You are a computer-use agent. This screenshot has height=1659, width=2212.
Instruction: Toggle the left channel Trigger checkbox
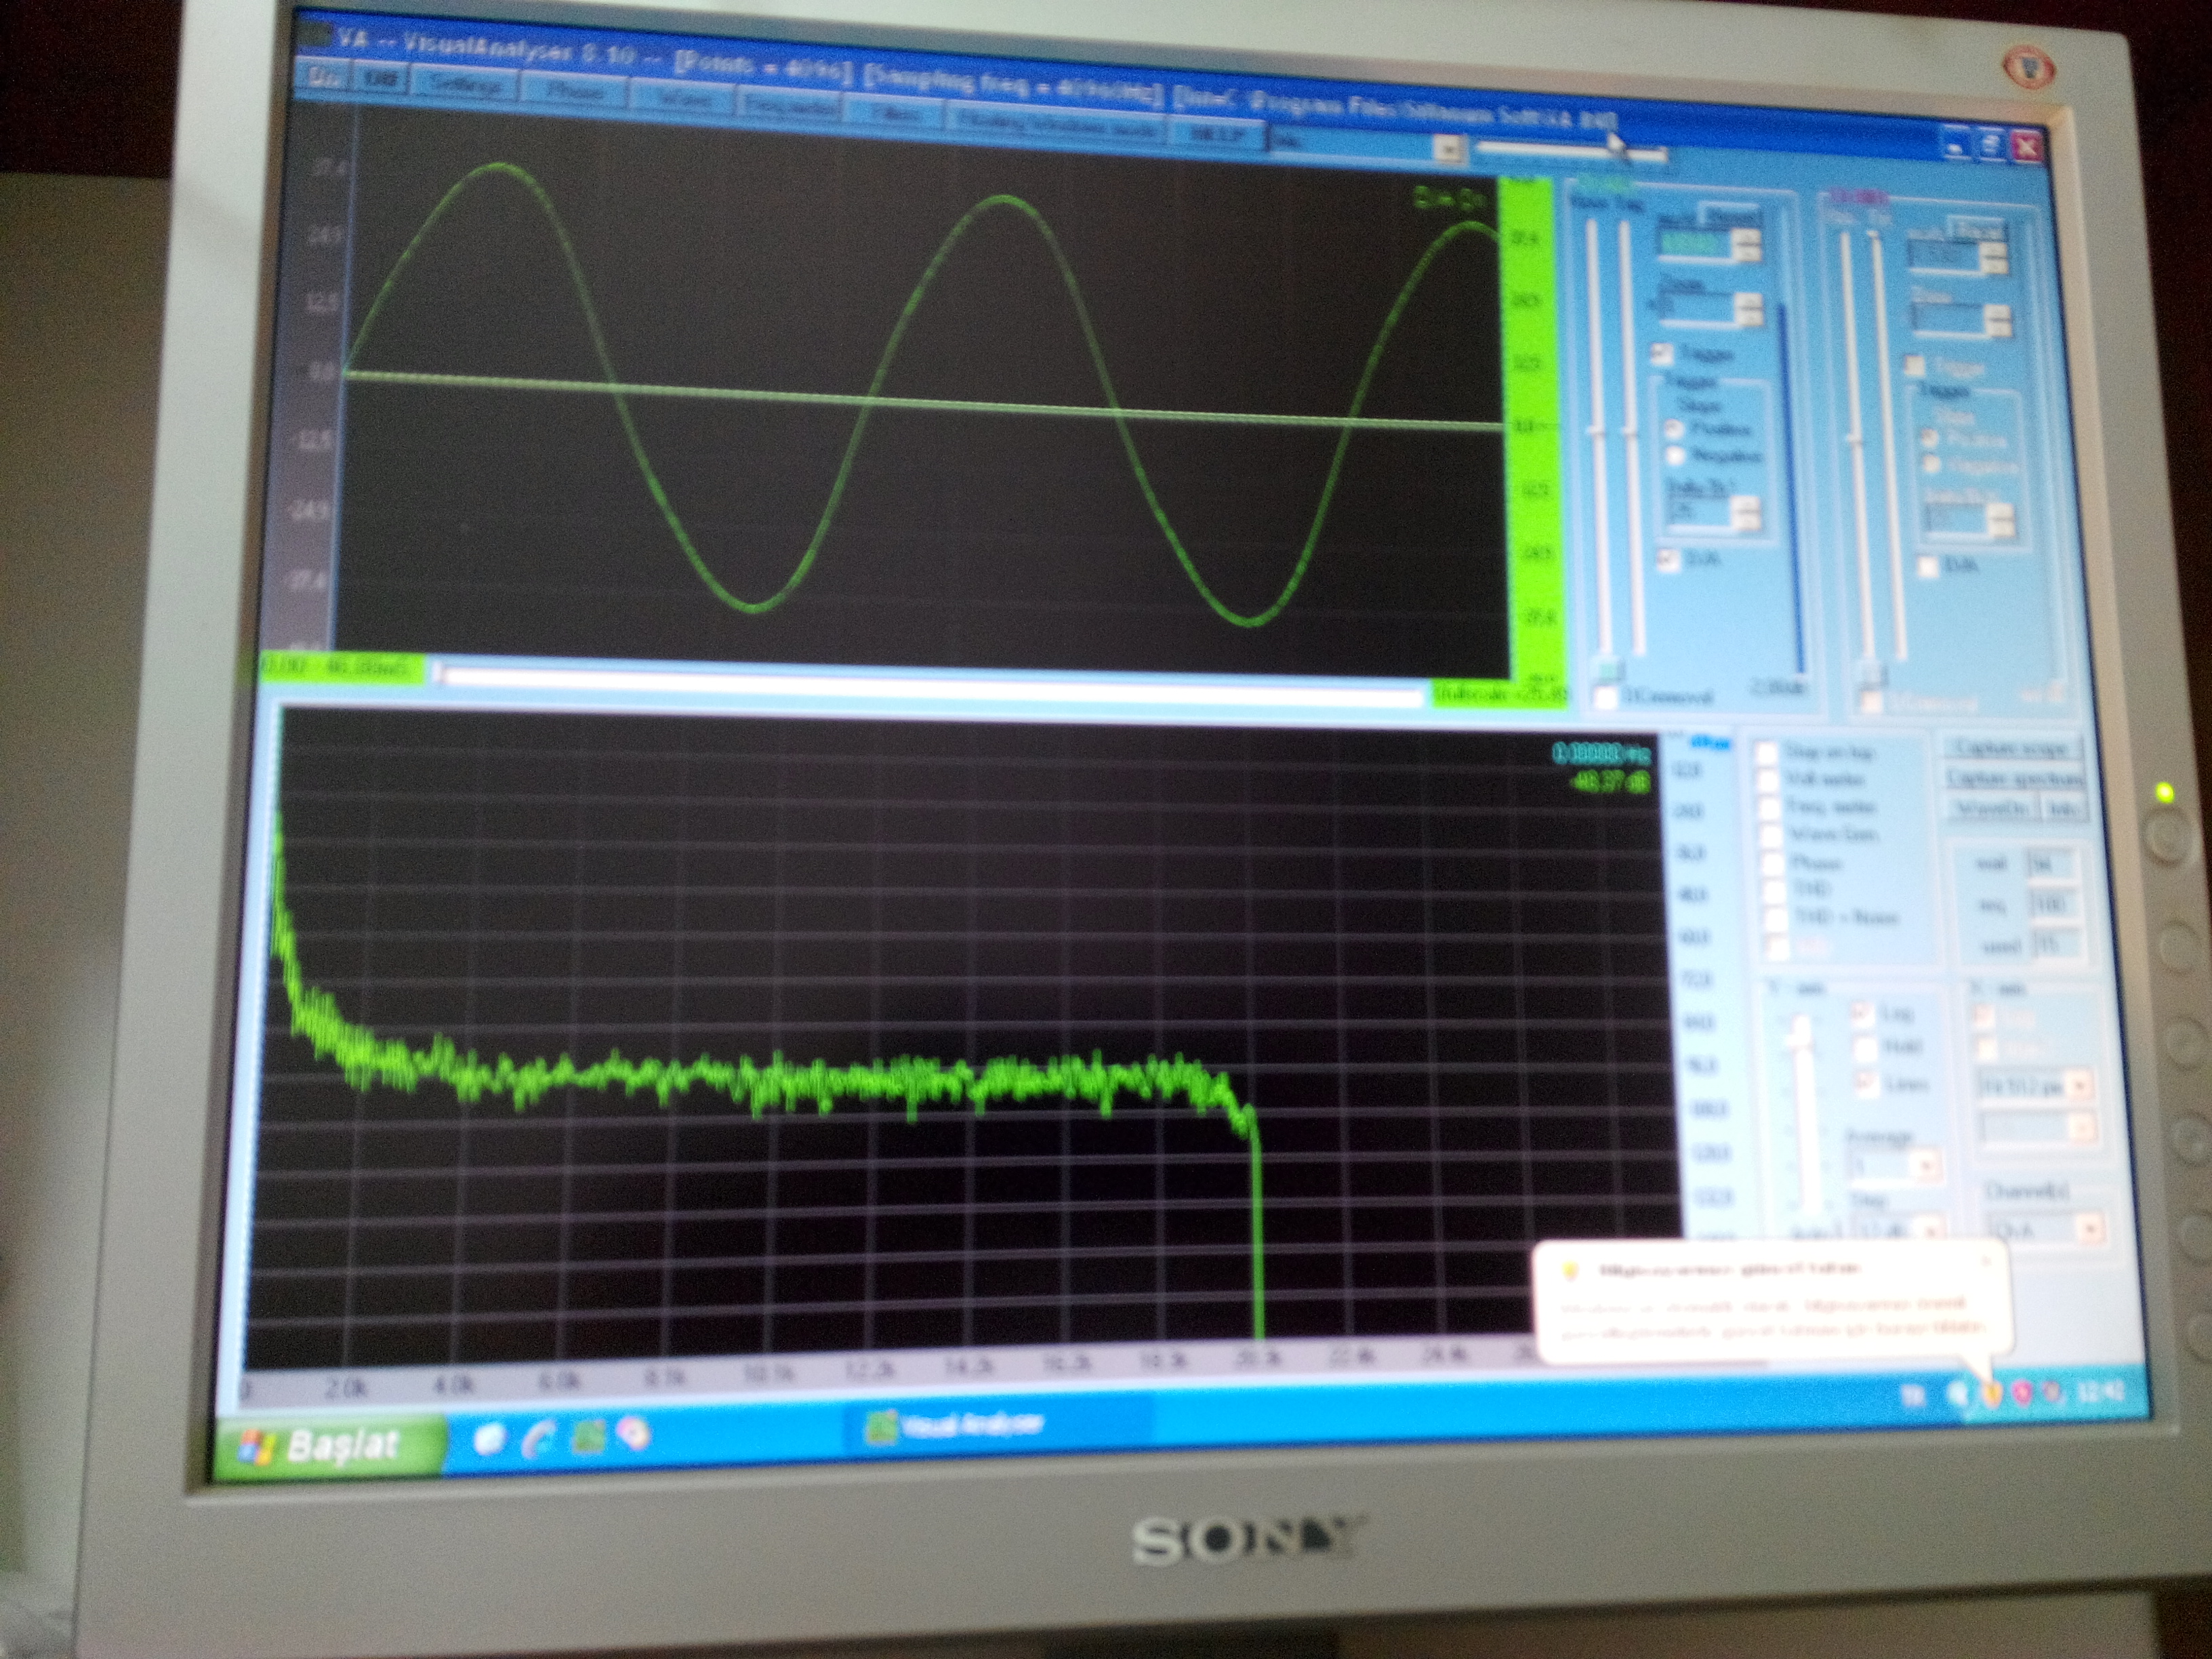pos(1662,353)
